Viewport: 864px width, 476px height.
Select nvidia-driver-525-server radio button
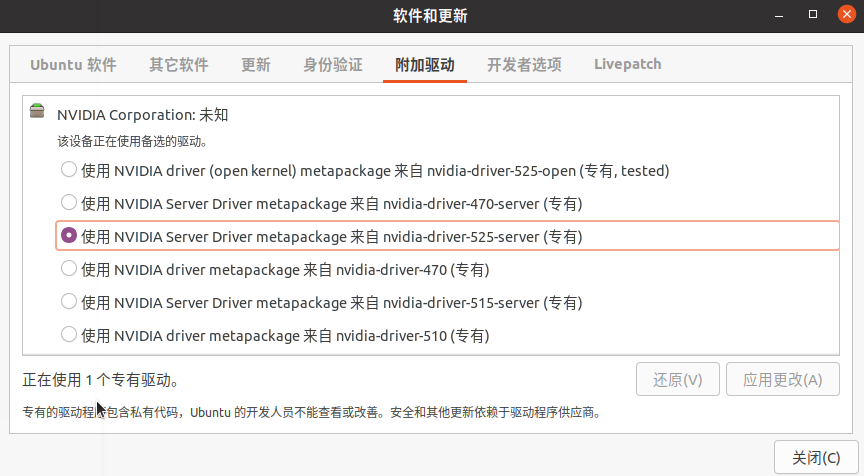click(x=69, y=235)
